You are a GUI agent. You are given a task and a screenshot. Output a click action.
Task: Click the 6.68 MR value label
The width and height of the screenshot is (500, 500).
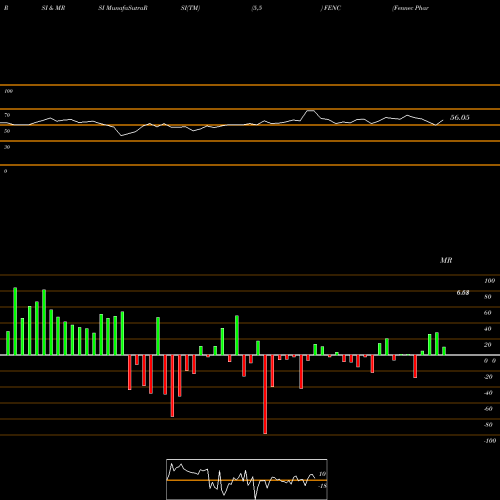point(463,293)
